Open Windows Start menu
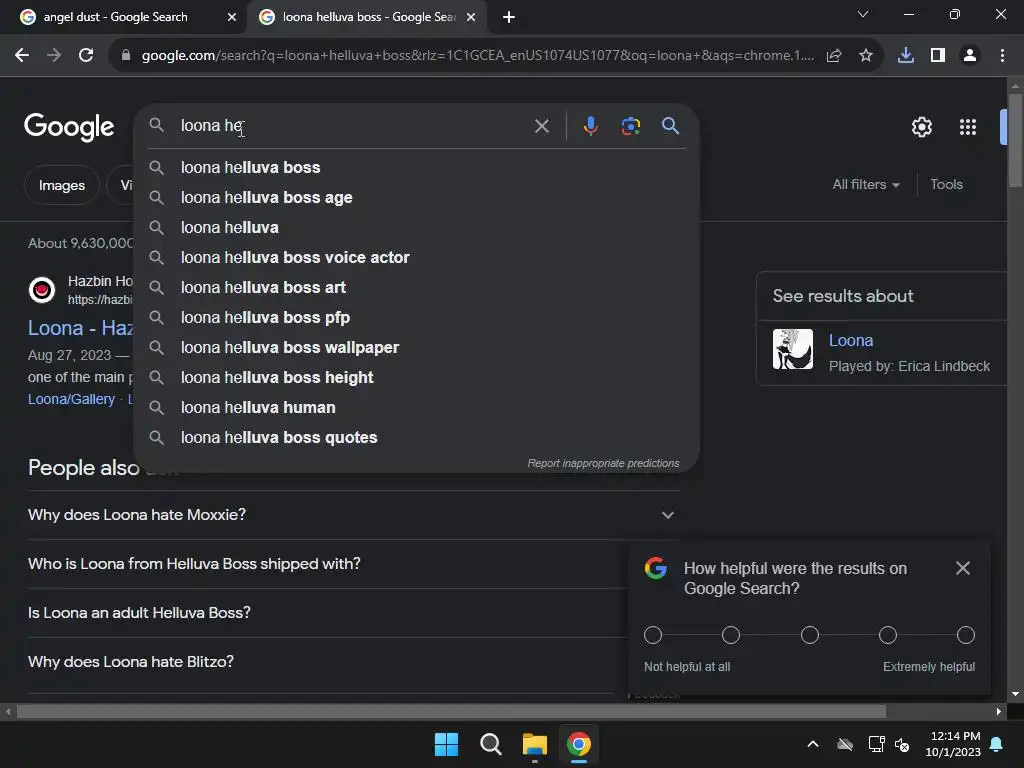Image resolution: width=1024 pixels, height=768 pixels. coord(446,744)
